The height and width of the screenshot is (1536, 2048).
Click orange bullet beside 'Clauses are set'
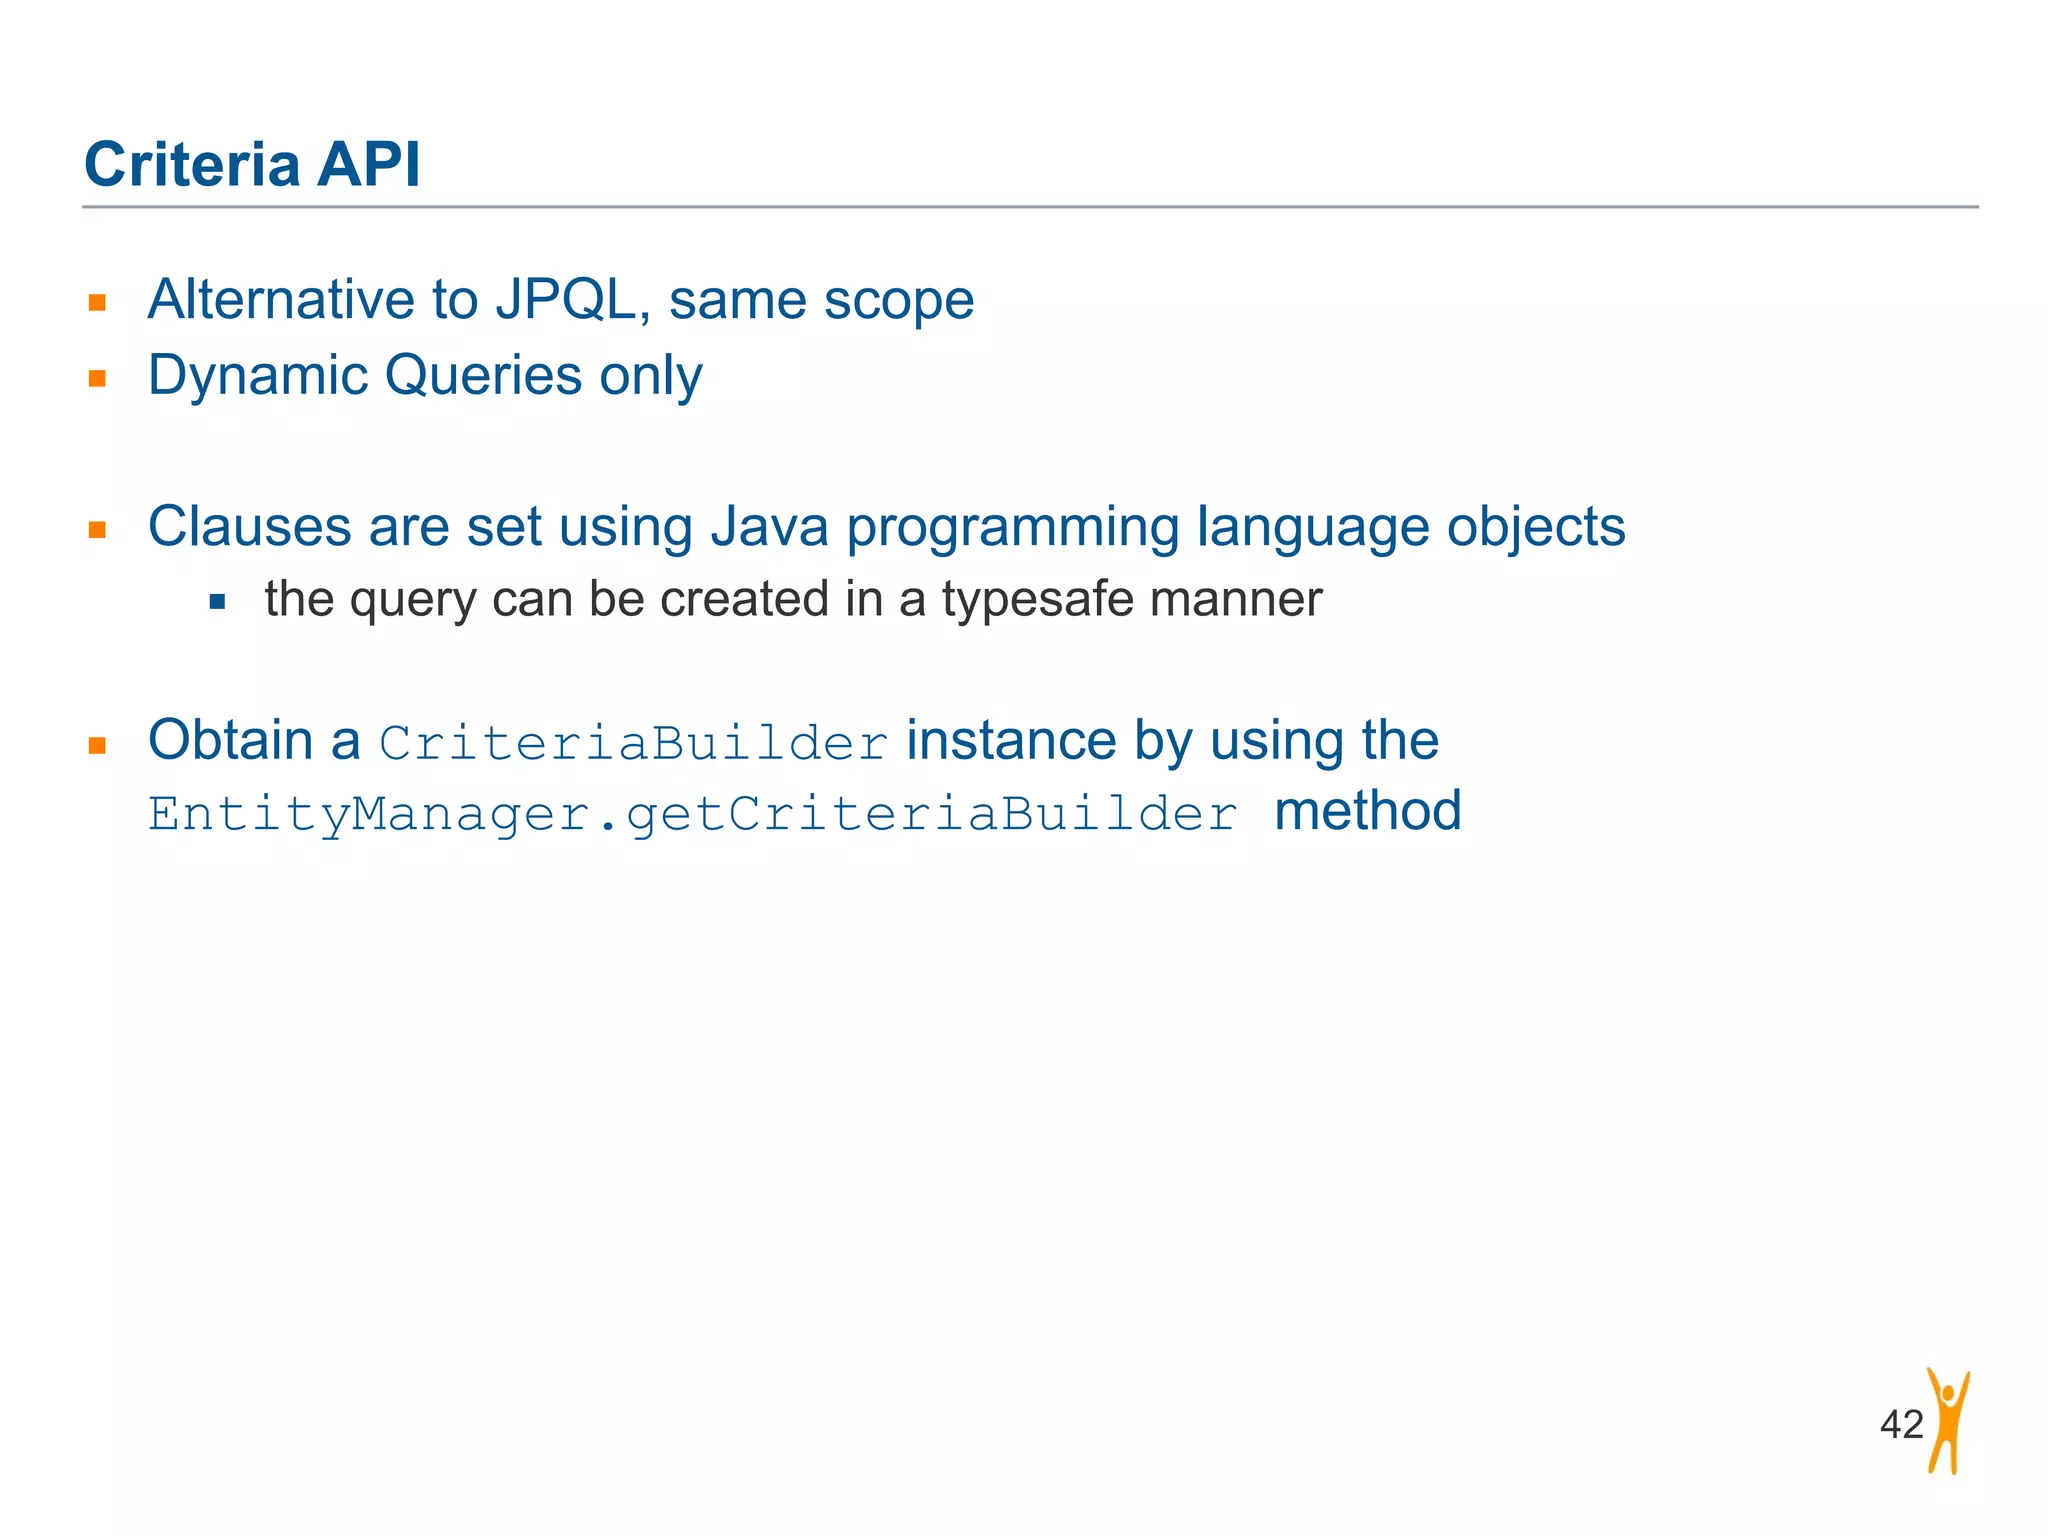point(97,530)
